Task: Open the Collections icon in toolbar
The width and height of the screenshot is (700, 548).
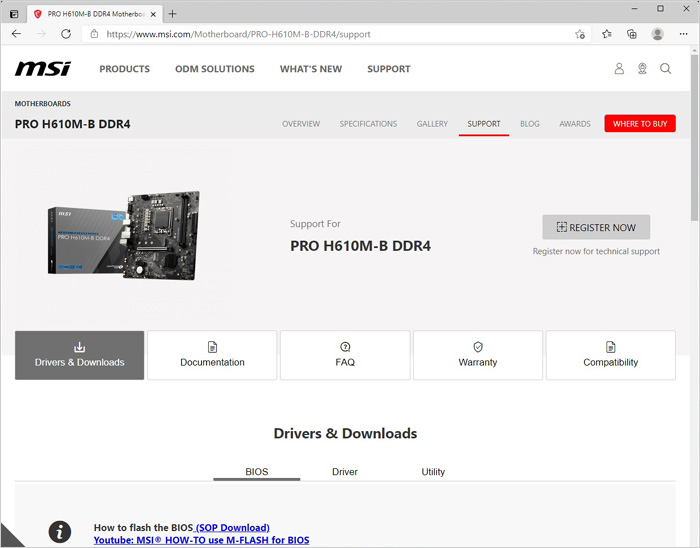Action: tap(632, 34)
